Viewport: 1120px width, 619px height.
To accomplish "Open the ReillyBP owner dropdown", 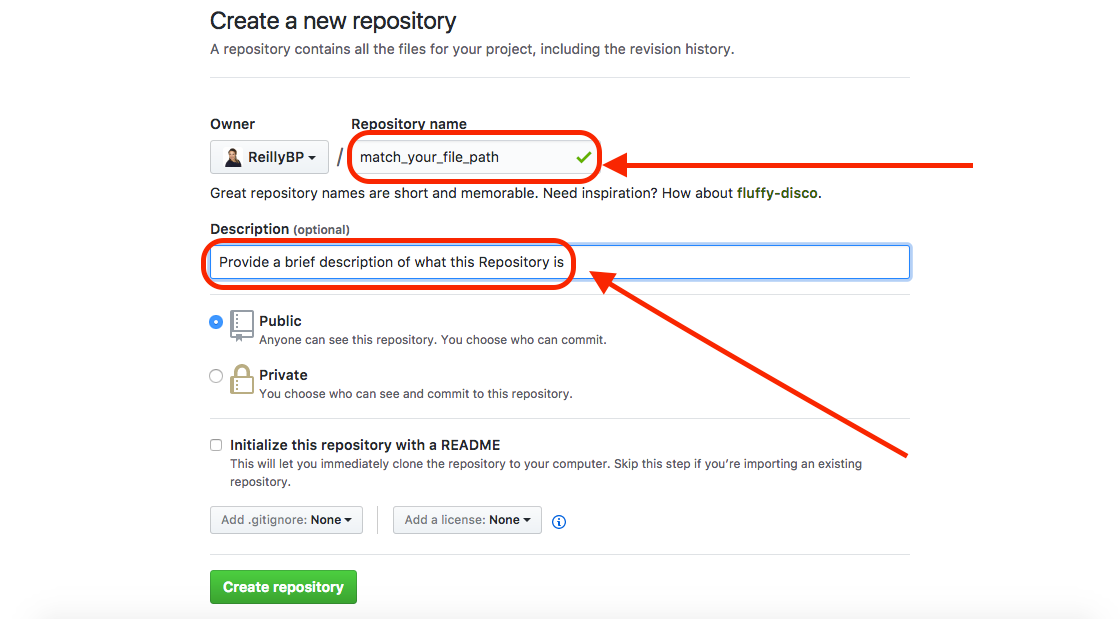I will tap(269, 156).
